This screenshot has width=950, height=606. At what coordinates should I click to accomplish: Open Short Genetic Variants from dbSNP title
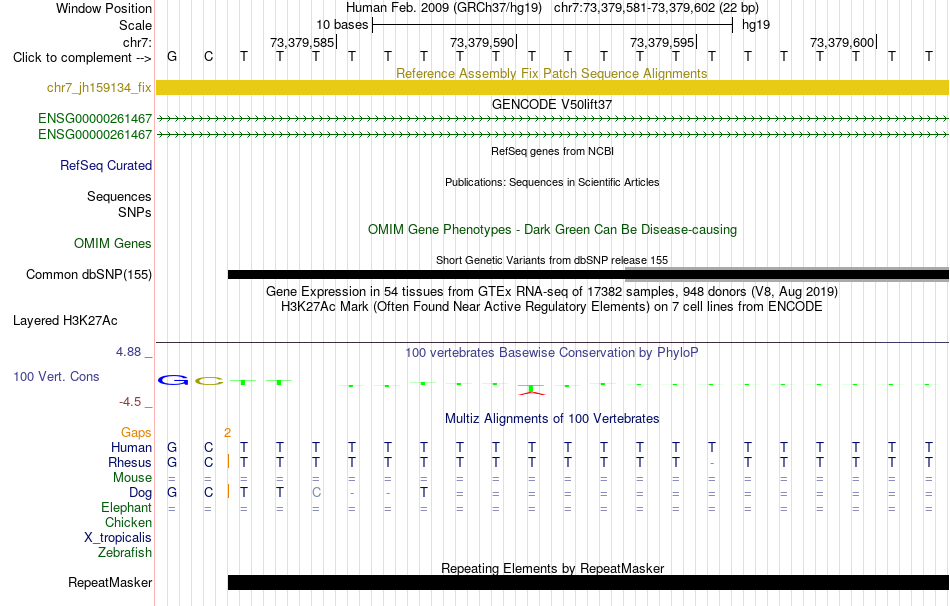pyautogui.click(x=551, y=261)
